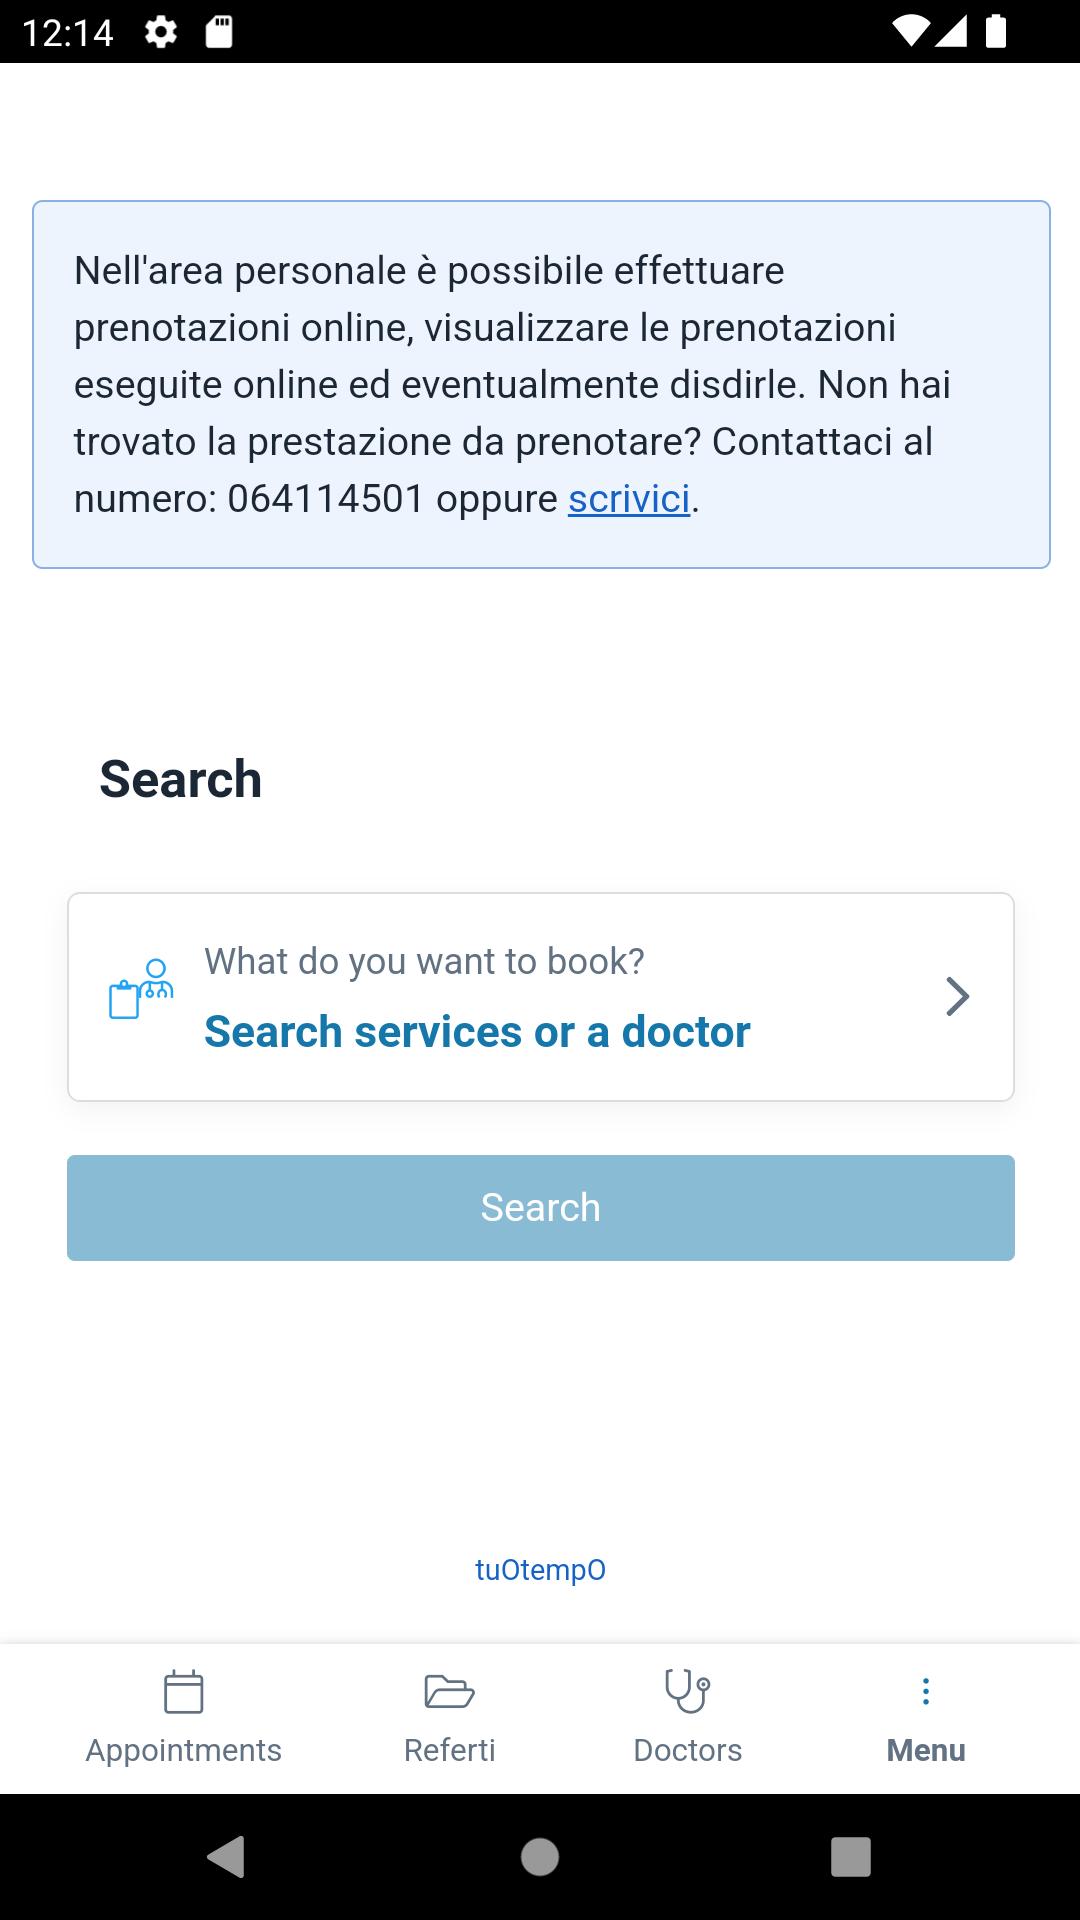Tap the Android home circle
The height and width of the screenshot is (1920, 1080).
tap(540, 1857)
